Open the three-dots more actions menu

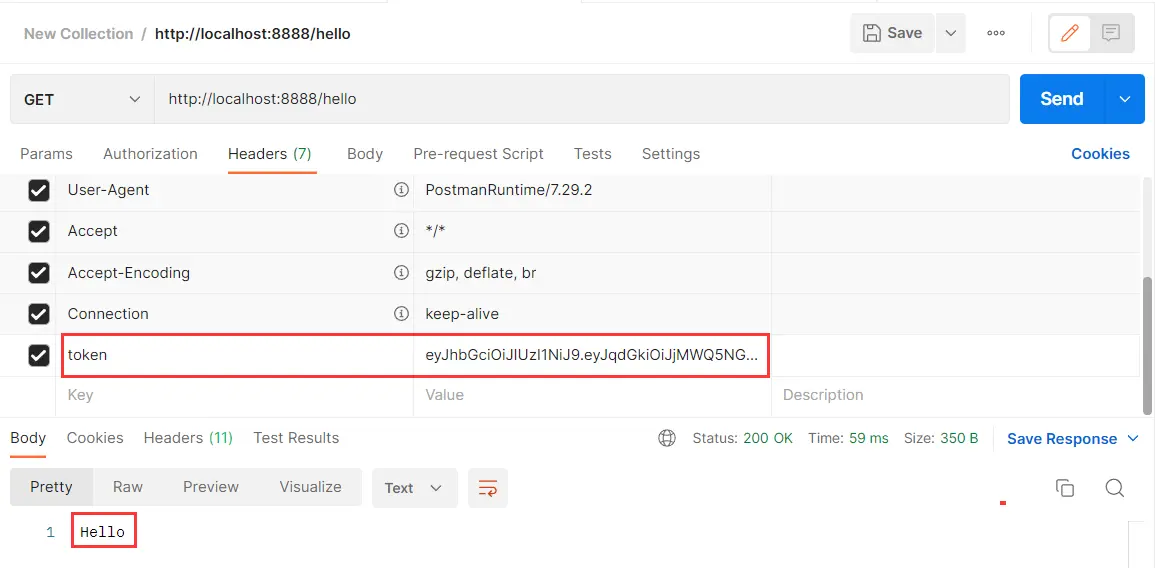[996, 33]
